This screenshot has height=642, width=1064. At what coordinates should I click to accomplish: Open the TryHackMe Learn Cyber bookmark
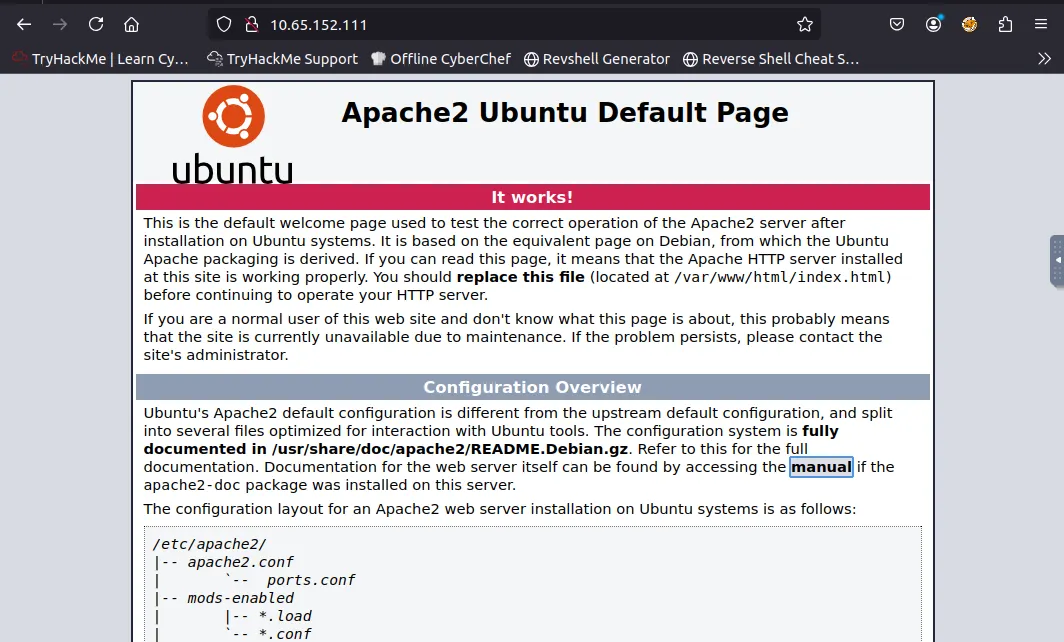[x=100, y=59]
